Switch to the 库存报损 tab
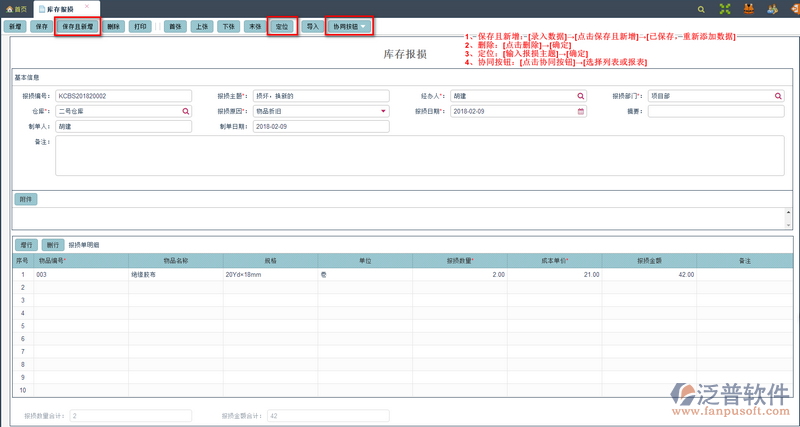This screenshot has width=800, height=427. 60,8
